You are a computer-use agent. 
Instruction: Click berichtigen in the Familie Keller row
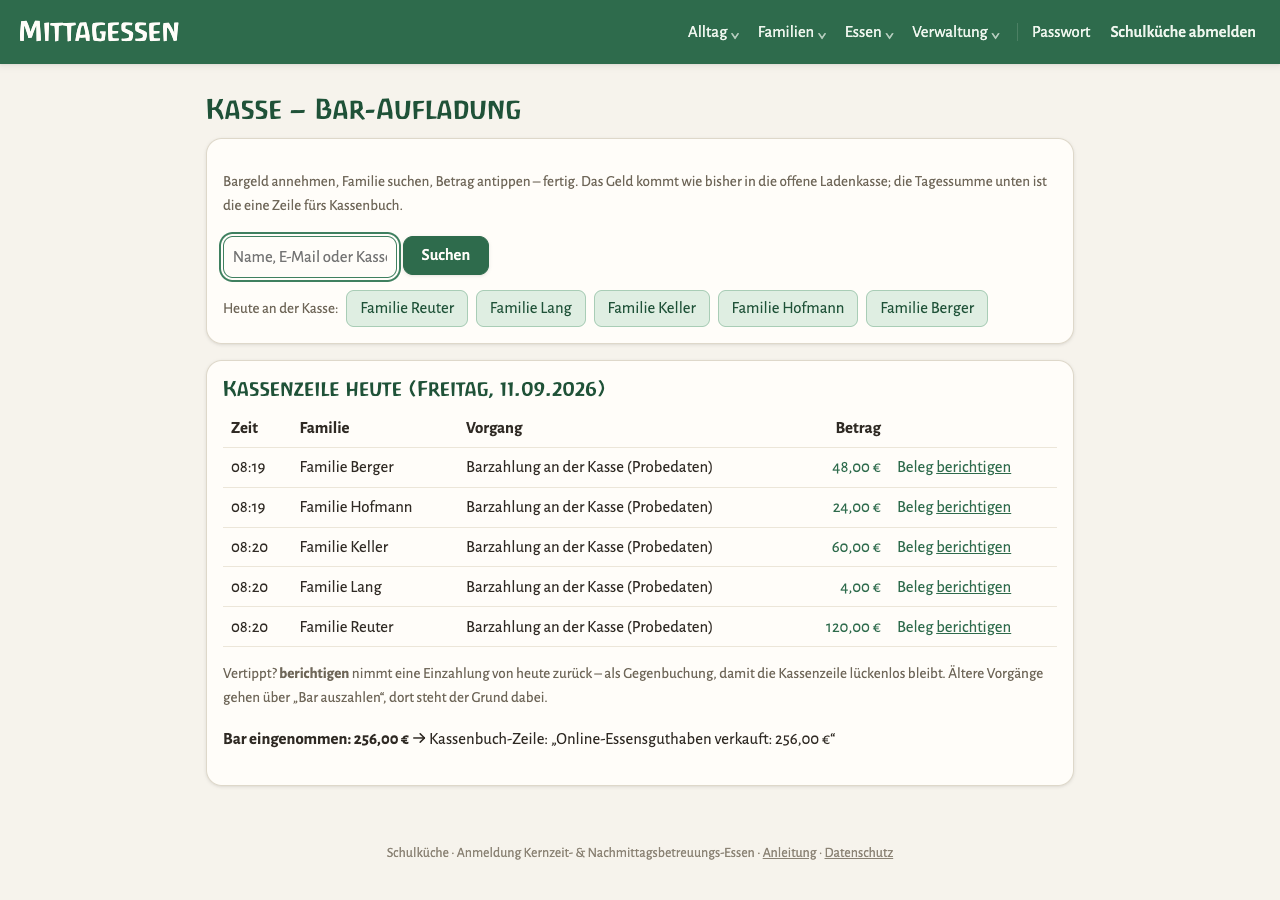(x=974, y=547)
